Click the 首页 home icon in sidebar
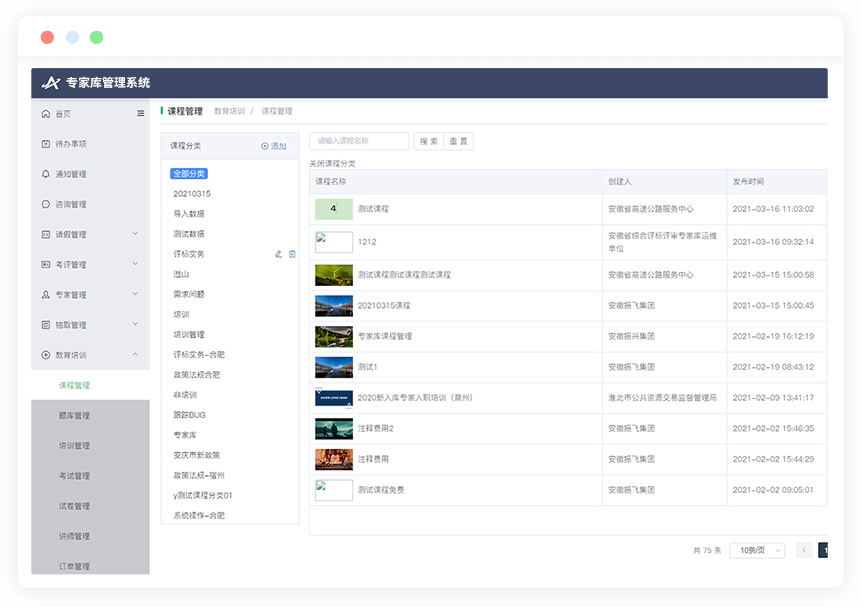 (x=46, y=114)
